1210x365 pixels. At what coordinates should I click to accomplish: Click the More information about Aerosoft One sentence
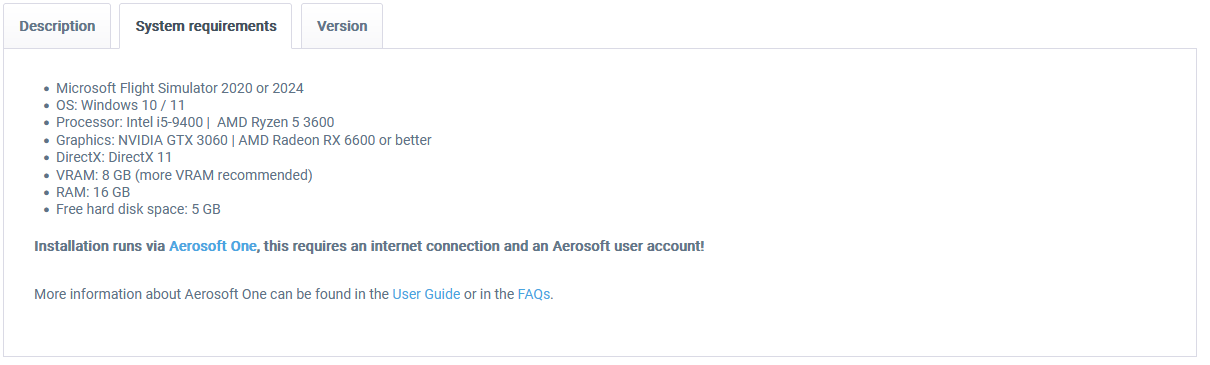tap(294, 294)
